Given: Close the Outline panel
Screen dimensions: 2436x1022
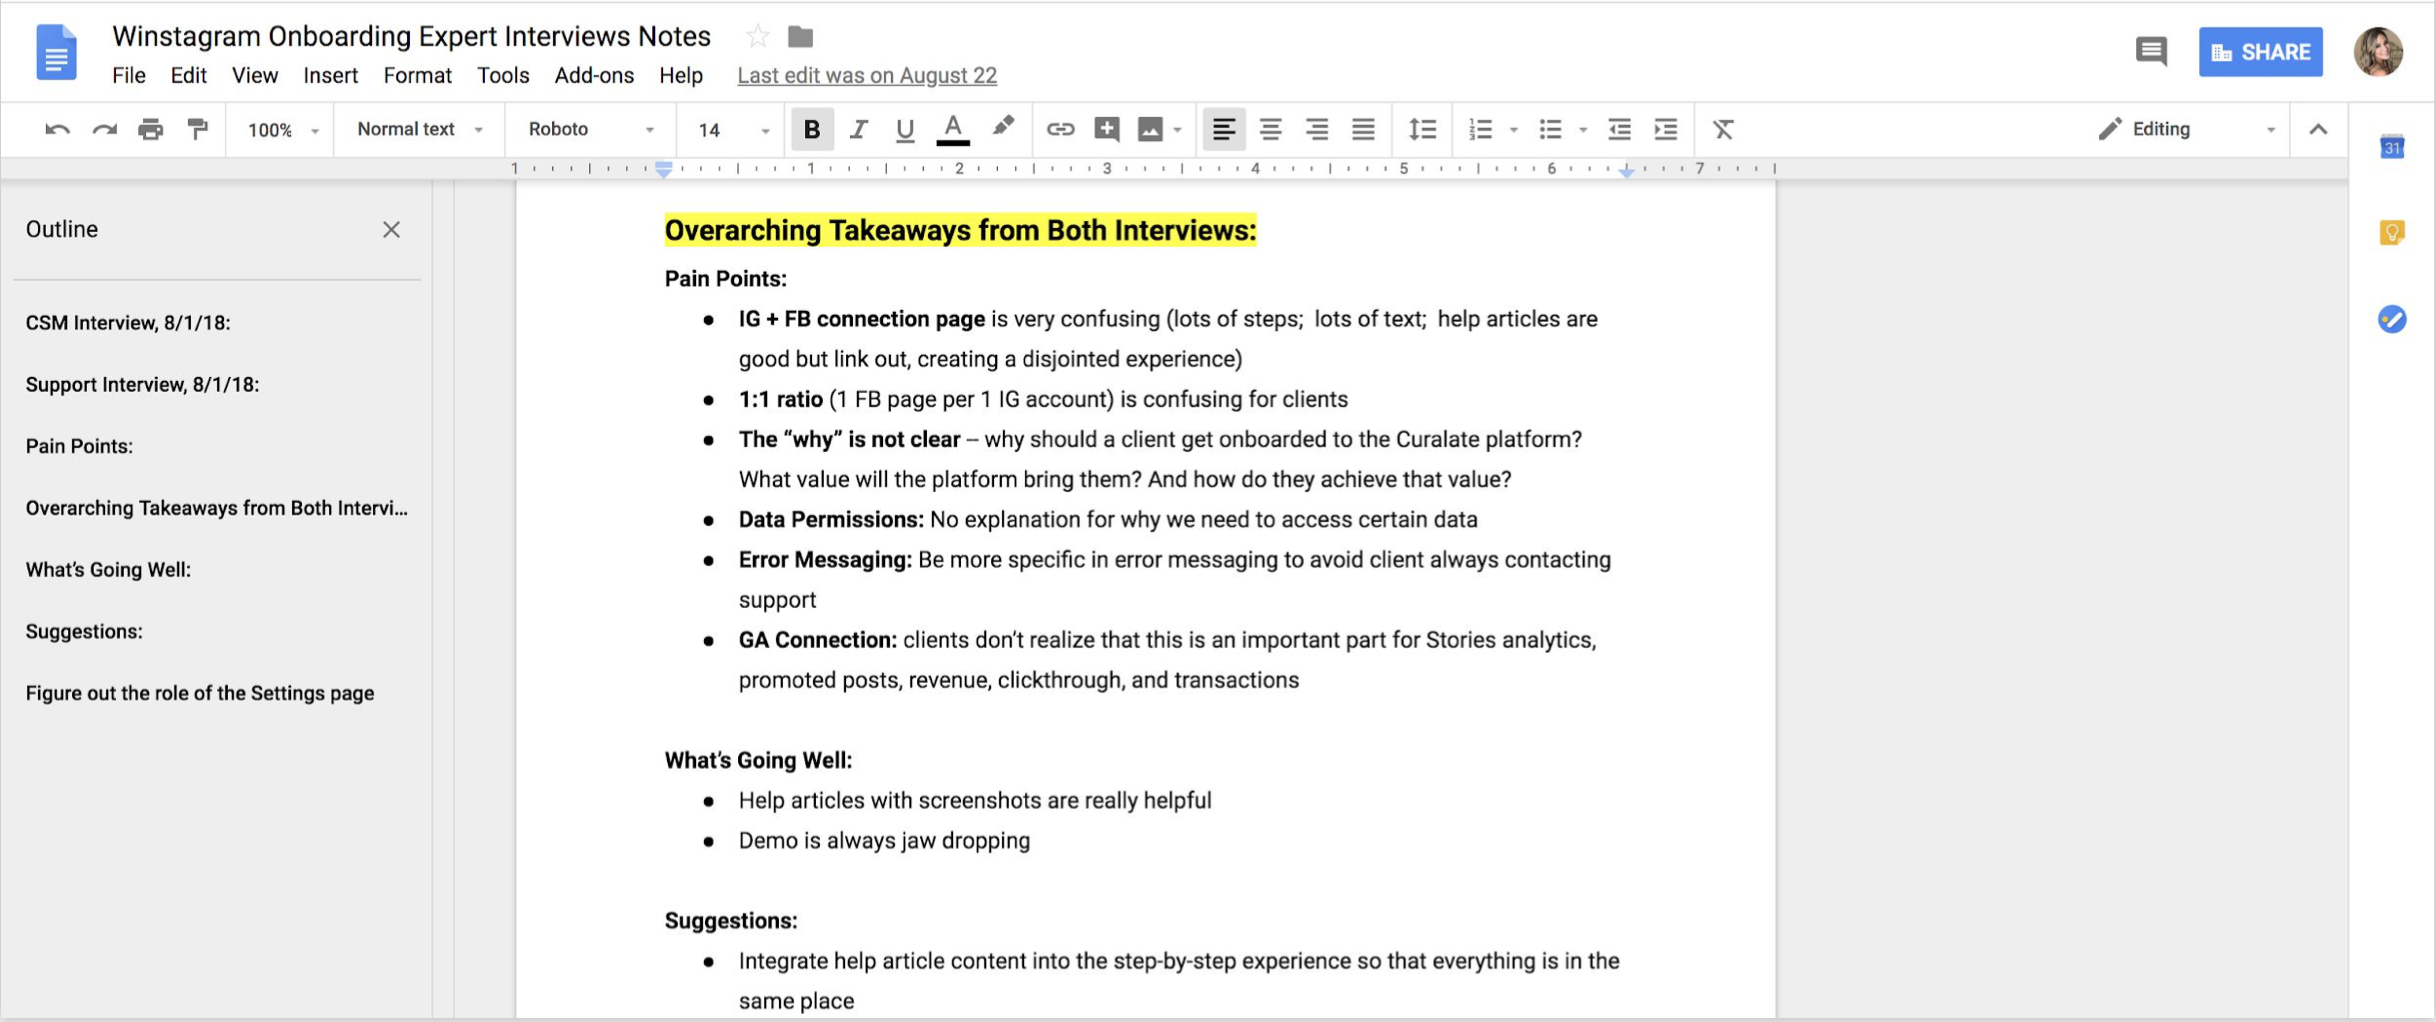Looking at the screenshot, I should [x=391, y=230].
